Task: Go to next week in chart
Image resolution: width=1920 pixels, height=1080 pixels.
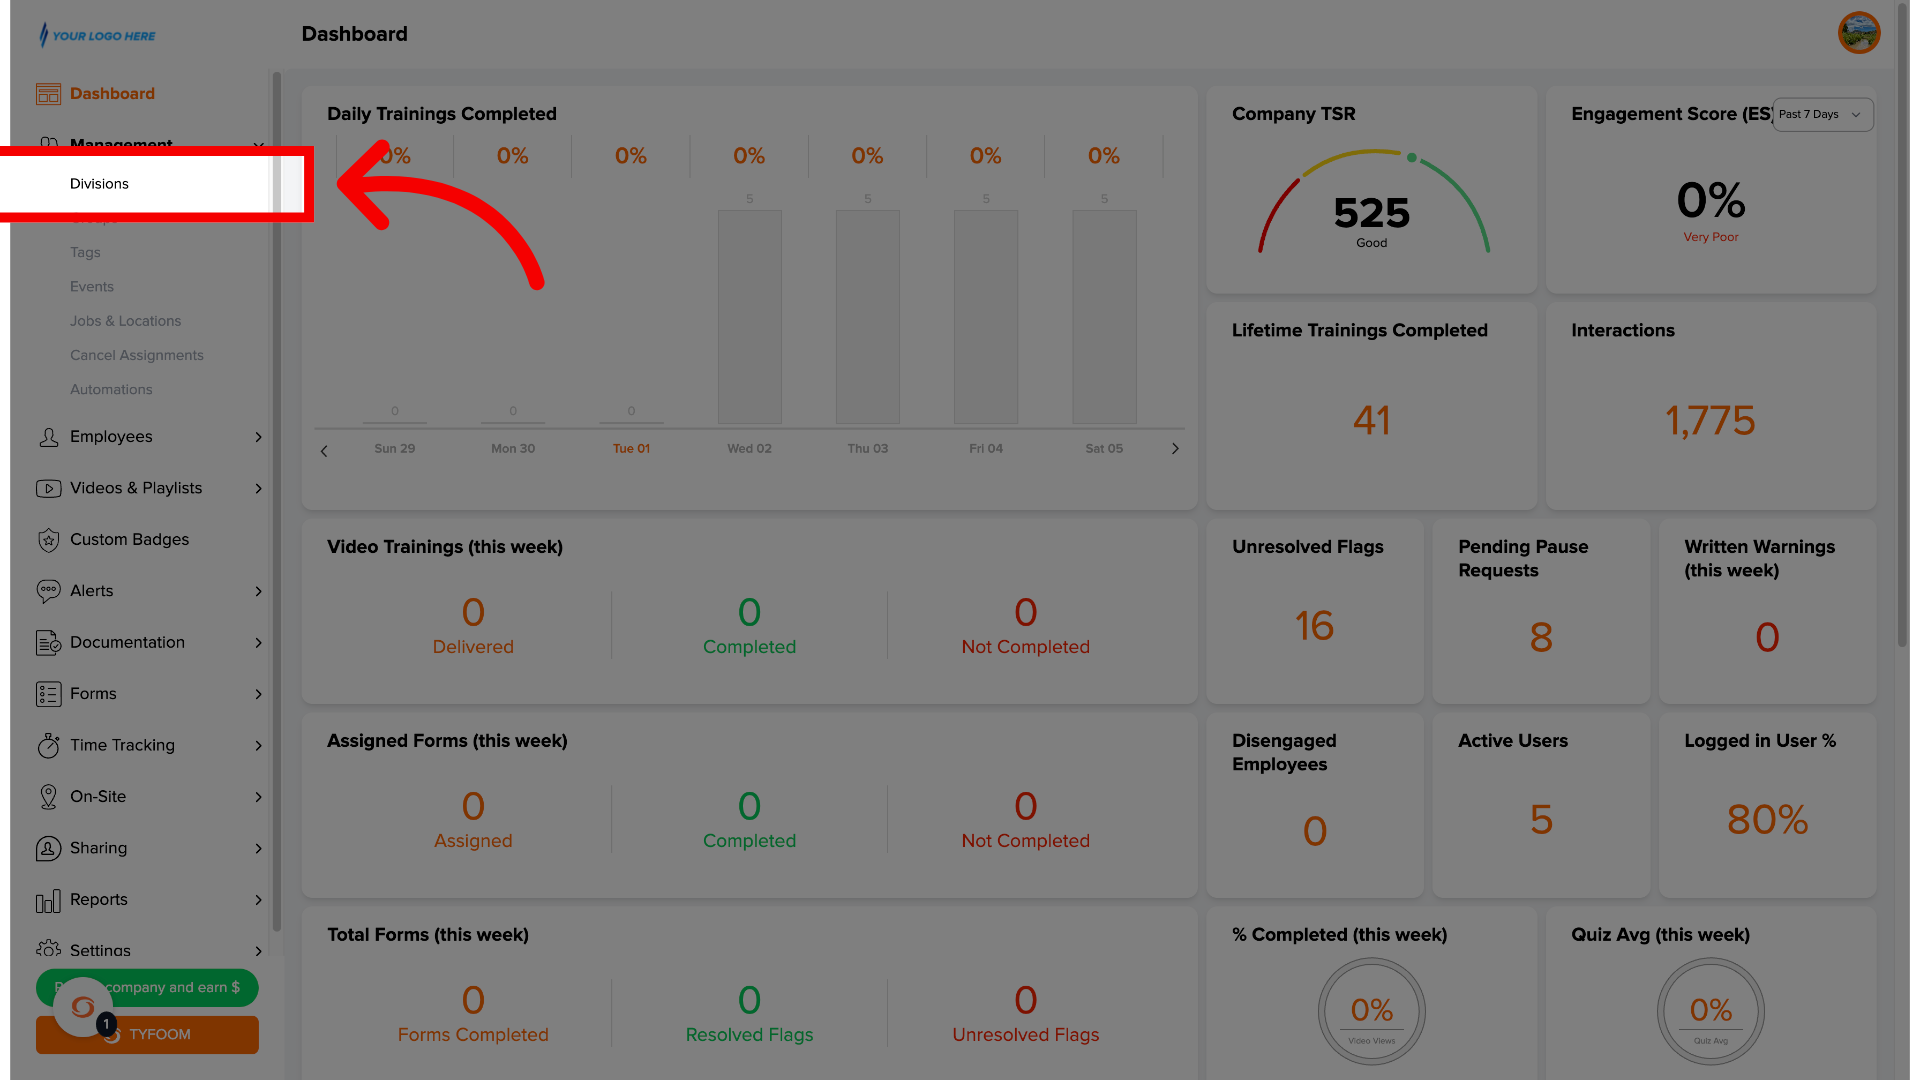Action: click(x=1175, y=449)
